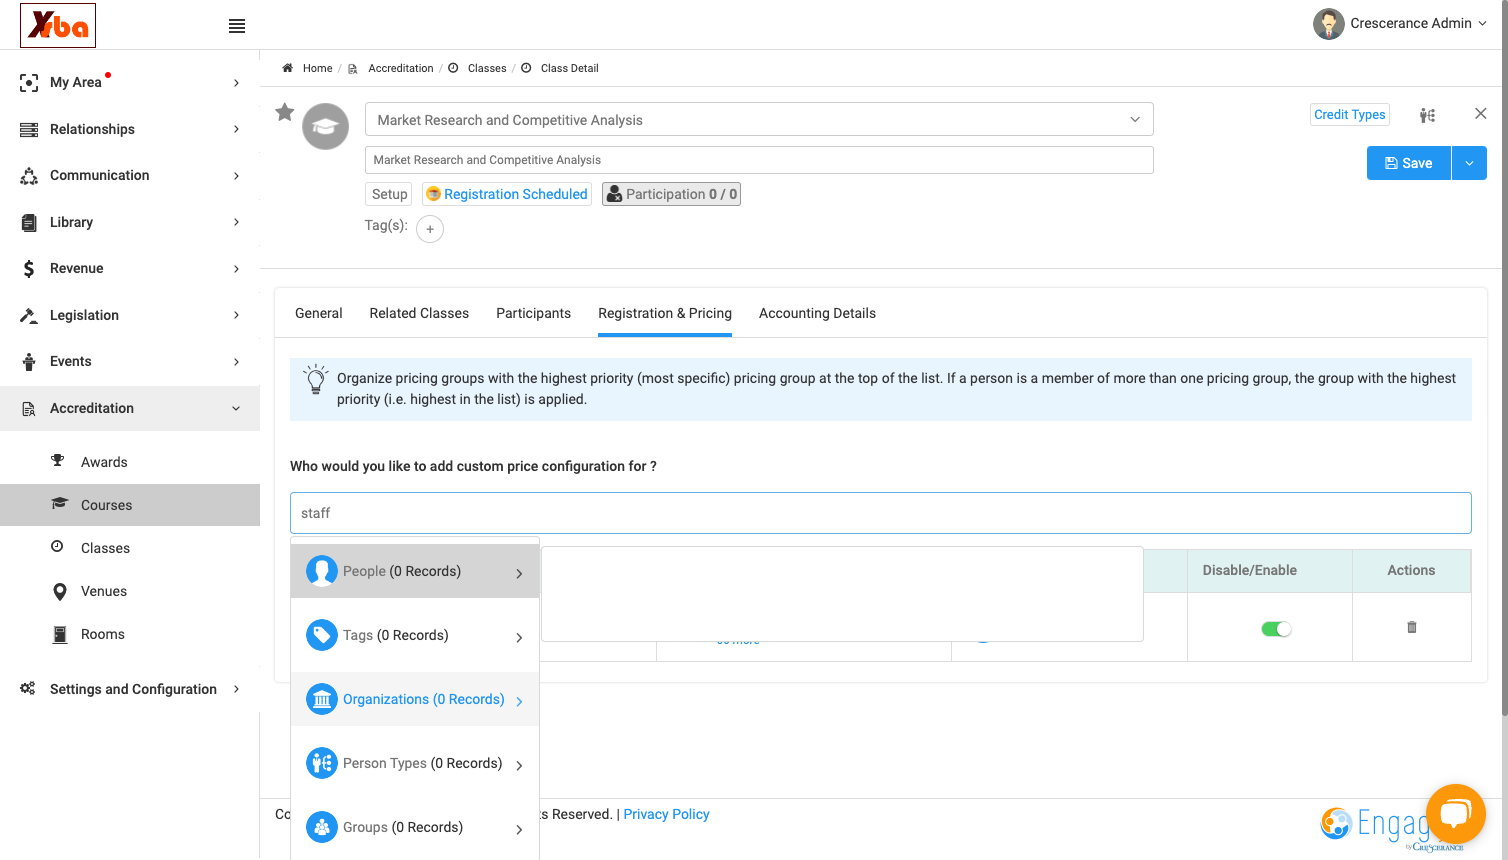
Task: Close the class detail panel
Action: tap(1481, 114)
